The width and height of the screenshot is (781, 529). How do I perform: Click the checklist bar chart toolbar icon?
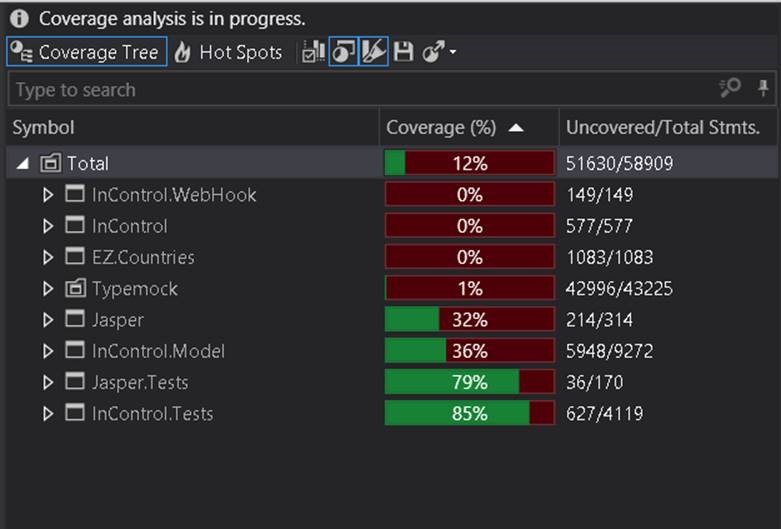click(x=314, y=52)
